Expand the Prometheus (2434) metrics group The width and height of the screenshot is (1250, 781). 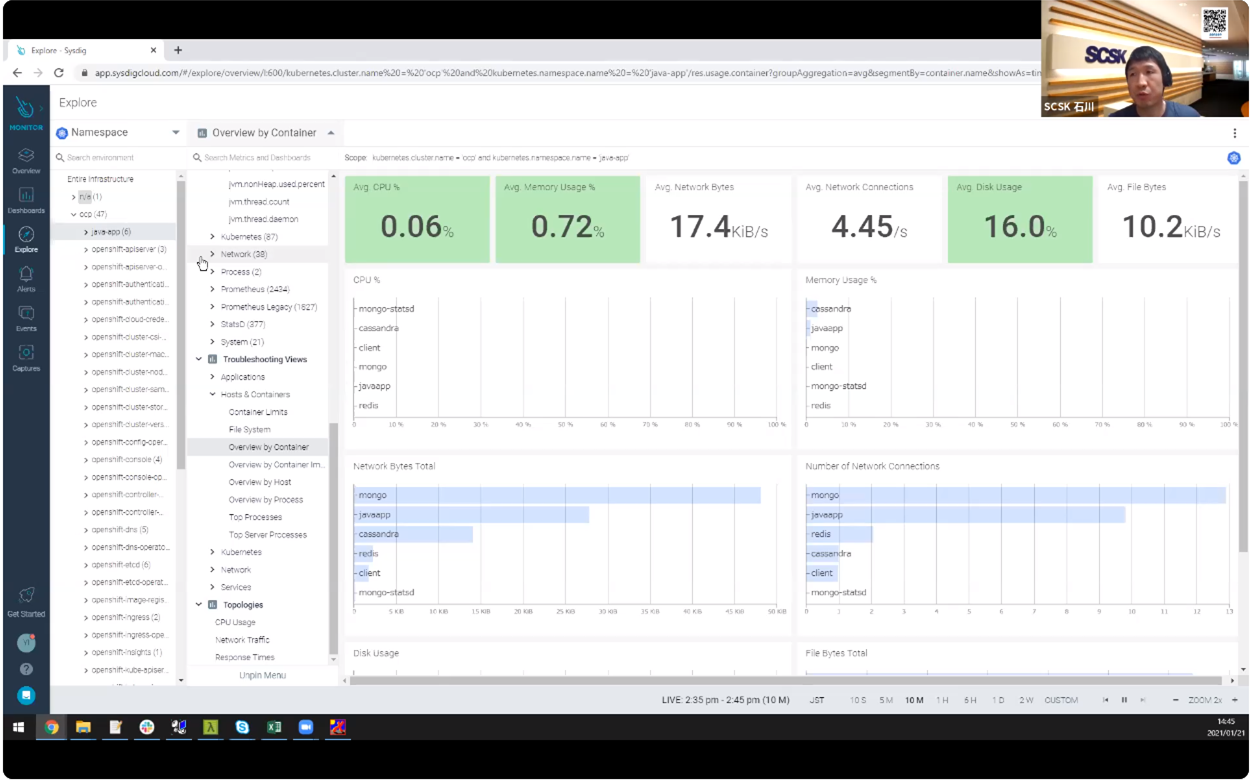click(x=254, y=289)
